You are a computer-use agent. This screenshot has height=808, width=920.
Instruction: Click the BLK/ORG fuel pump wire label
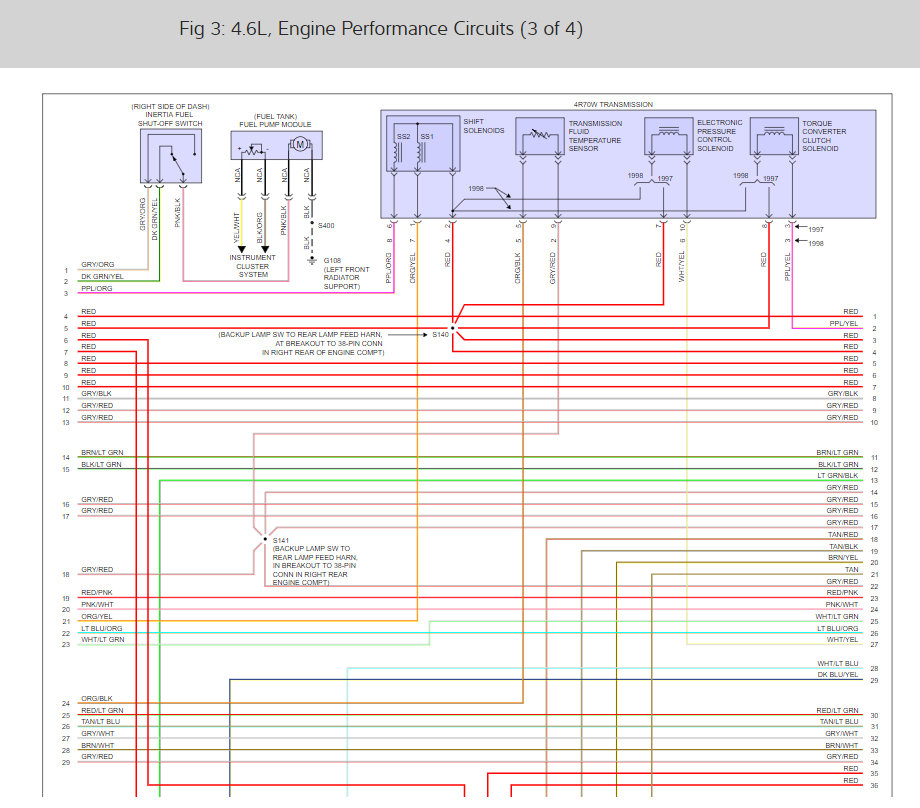pyautogui.click(x=260, y=228)
